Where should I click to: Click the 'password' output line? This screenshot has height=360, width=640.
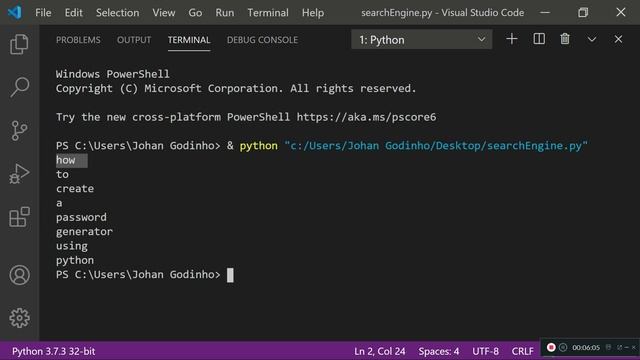81,217
